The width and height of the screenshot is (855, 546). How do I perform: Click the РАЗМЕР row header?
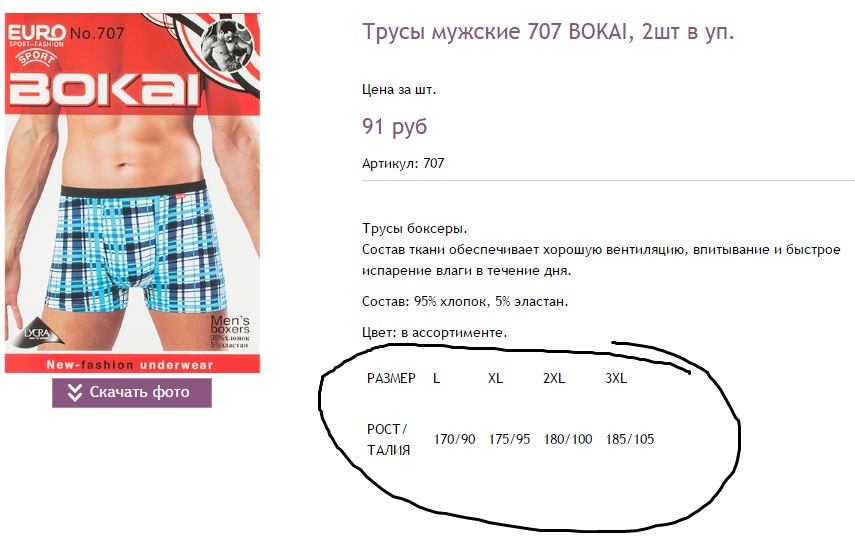pos(392,378)
